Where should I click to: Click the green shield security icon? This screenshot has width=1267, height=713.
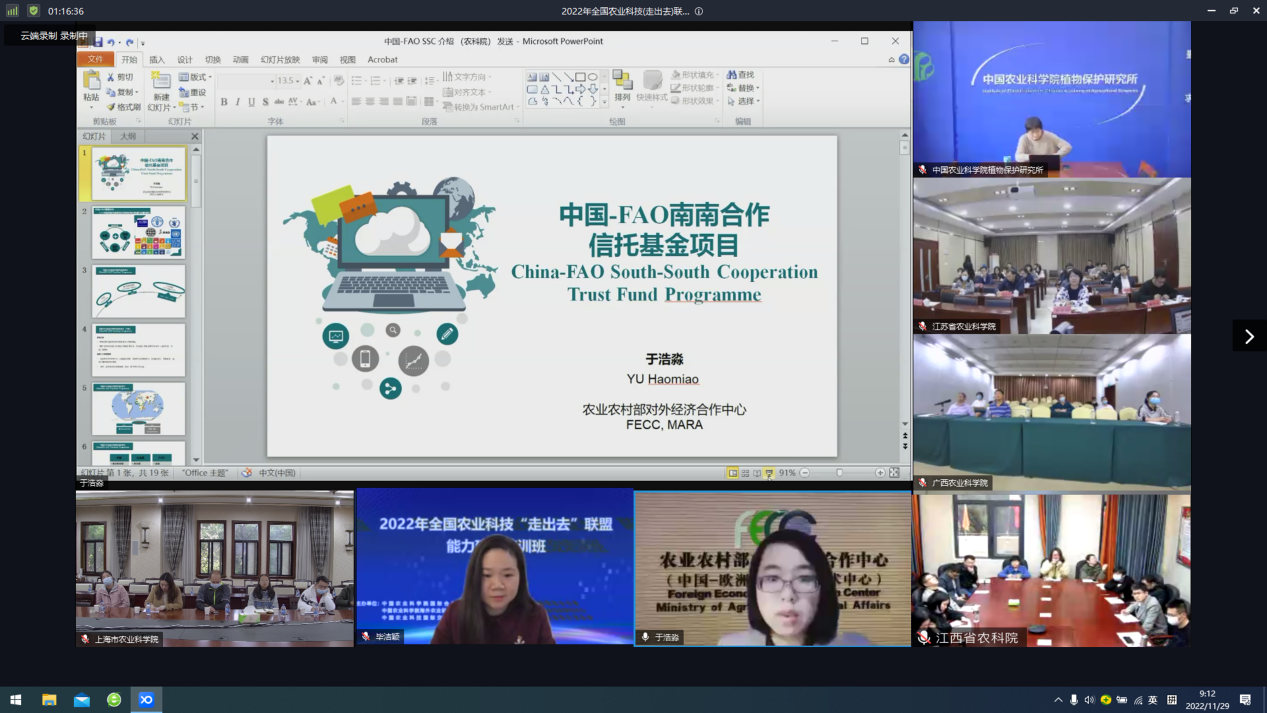[34, 11]
